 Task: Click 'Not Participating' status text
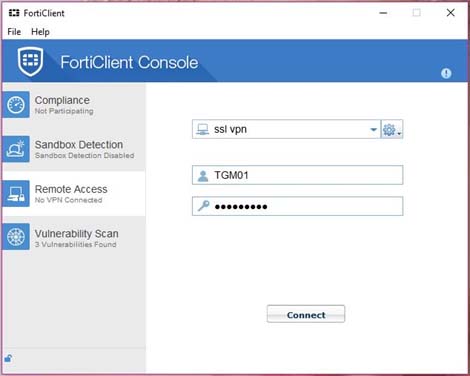coord(64,111)
